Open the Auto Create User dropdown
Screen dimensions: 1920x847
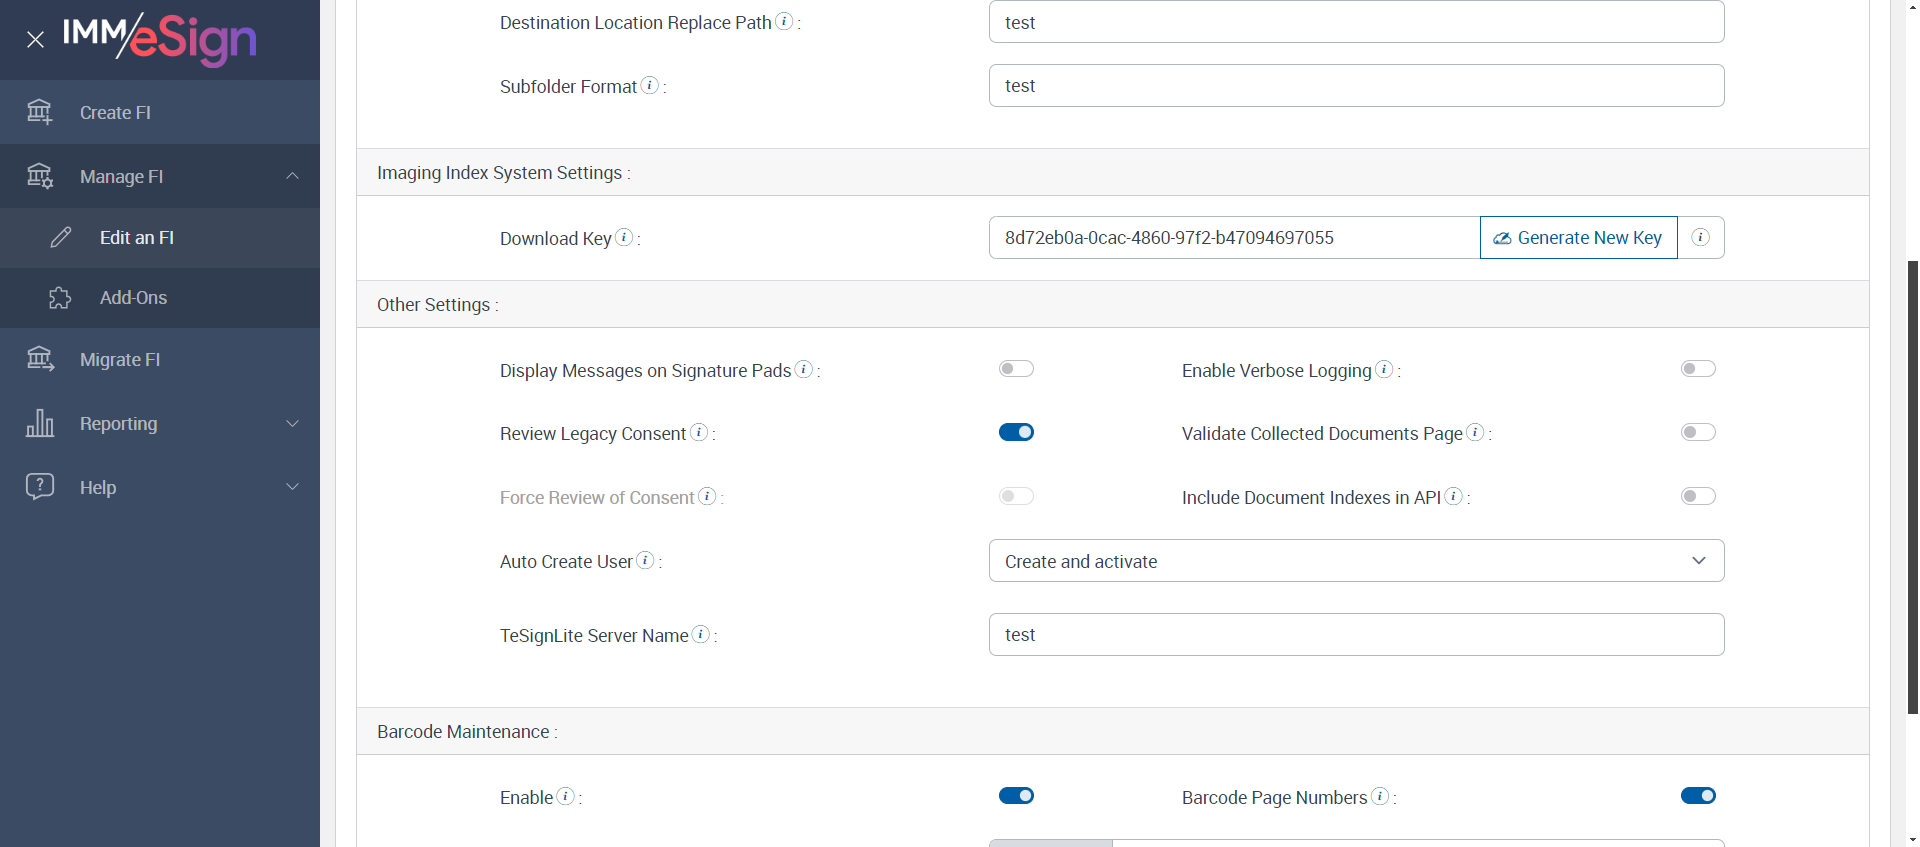pyautogui.click(x=1356, y=561)
